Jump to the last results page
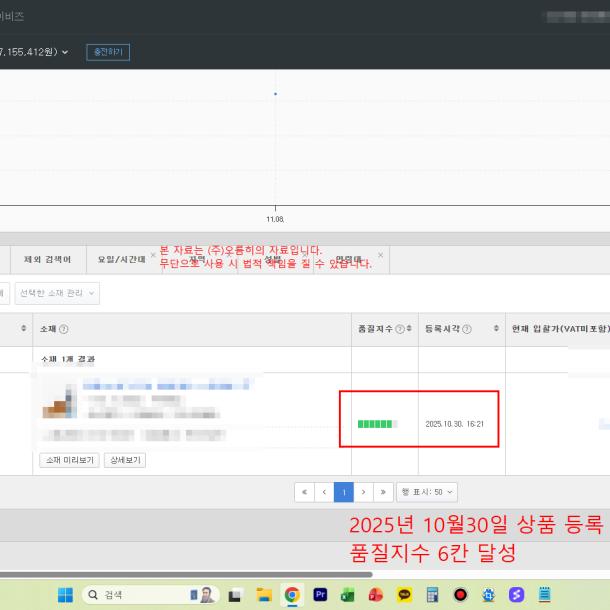Image resolution: width=610 pixels, height=610 pixels. pos(384,492)
